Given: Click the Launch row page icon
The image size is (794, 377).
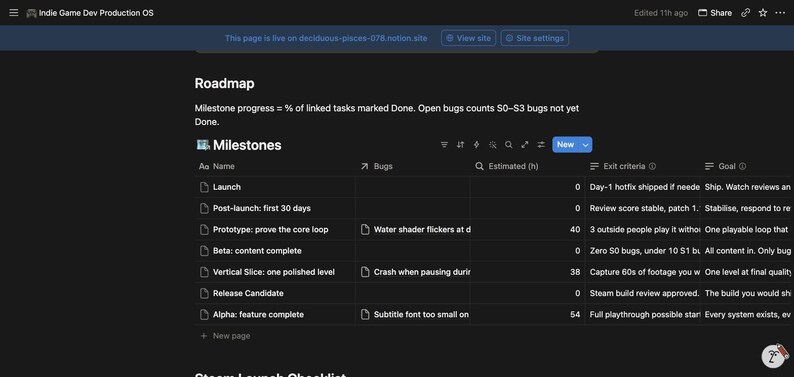Looking at the screenshot, I should (204, 187).
